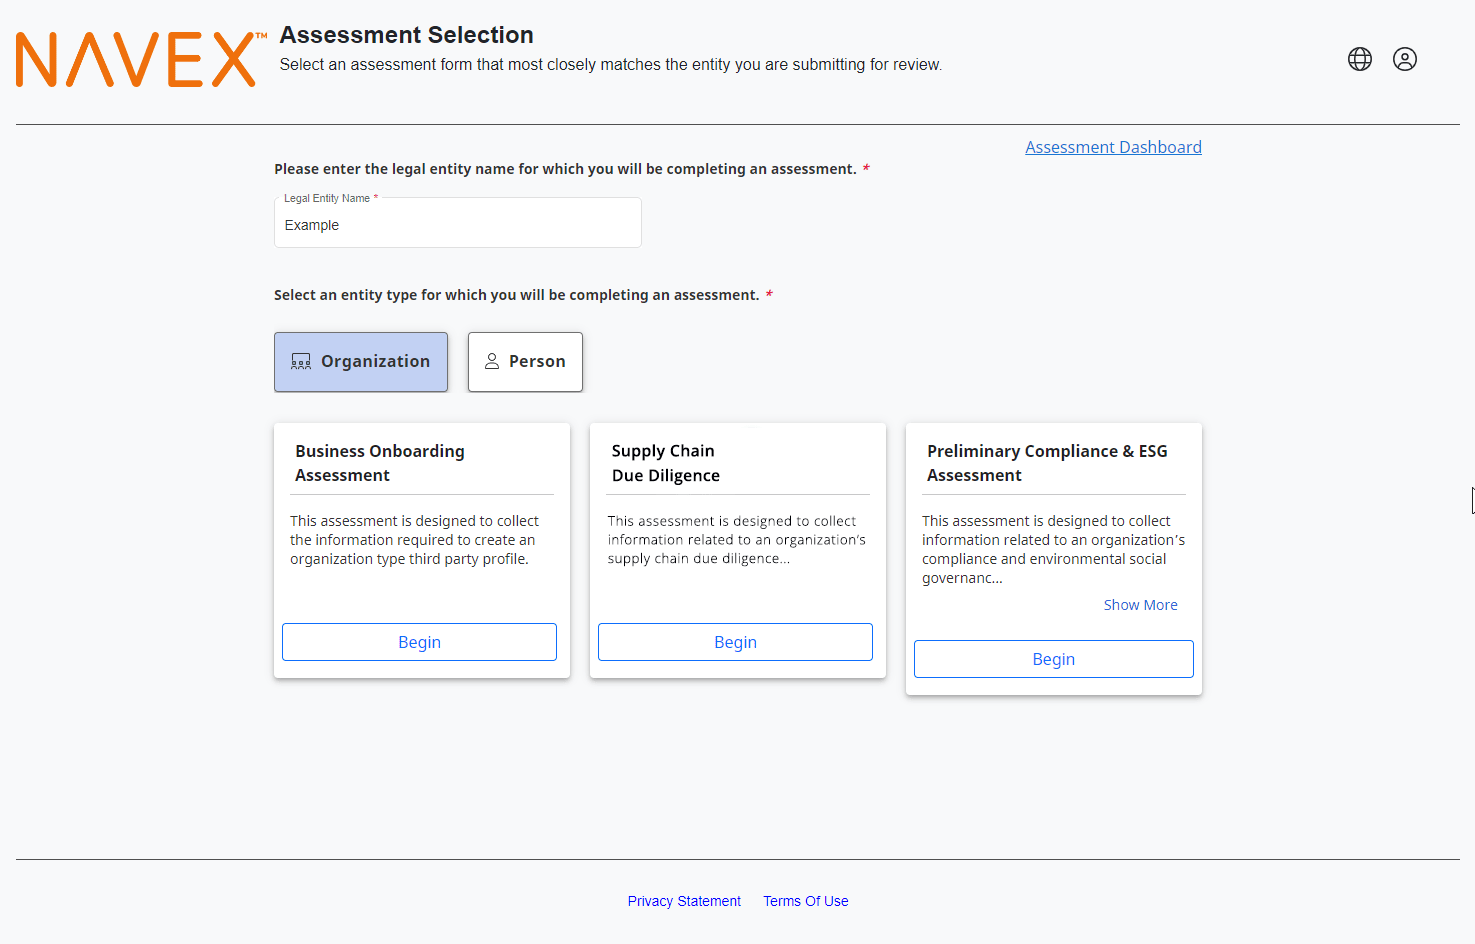1475x944 pixels.
Task: Select the Example text in the entity field
Action: click(x=312, y=224)
